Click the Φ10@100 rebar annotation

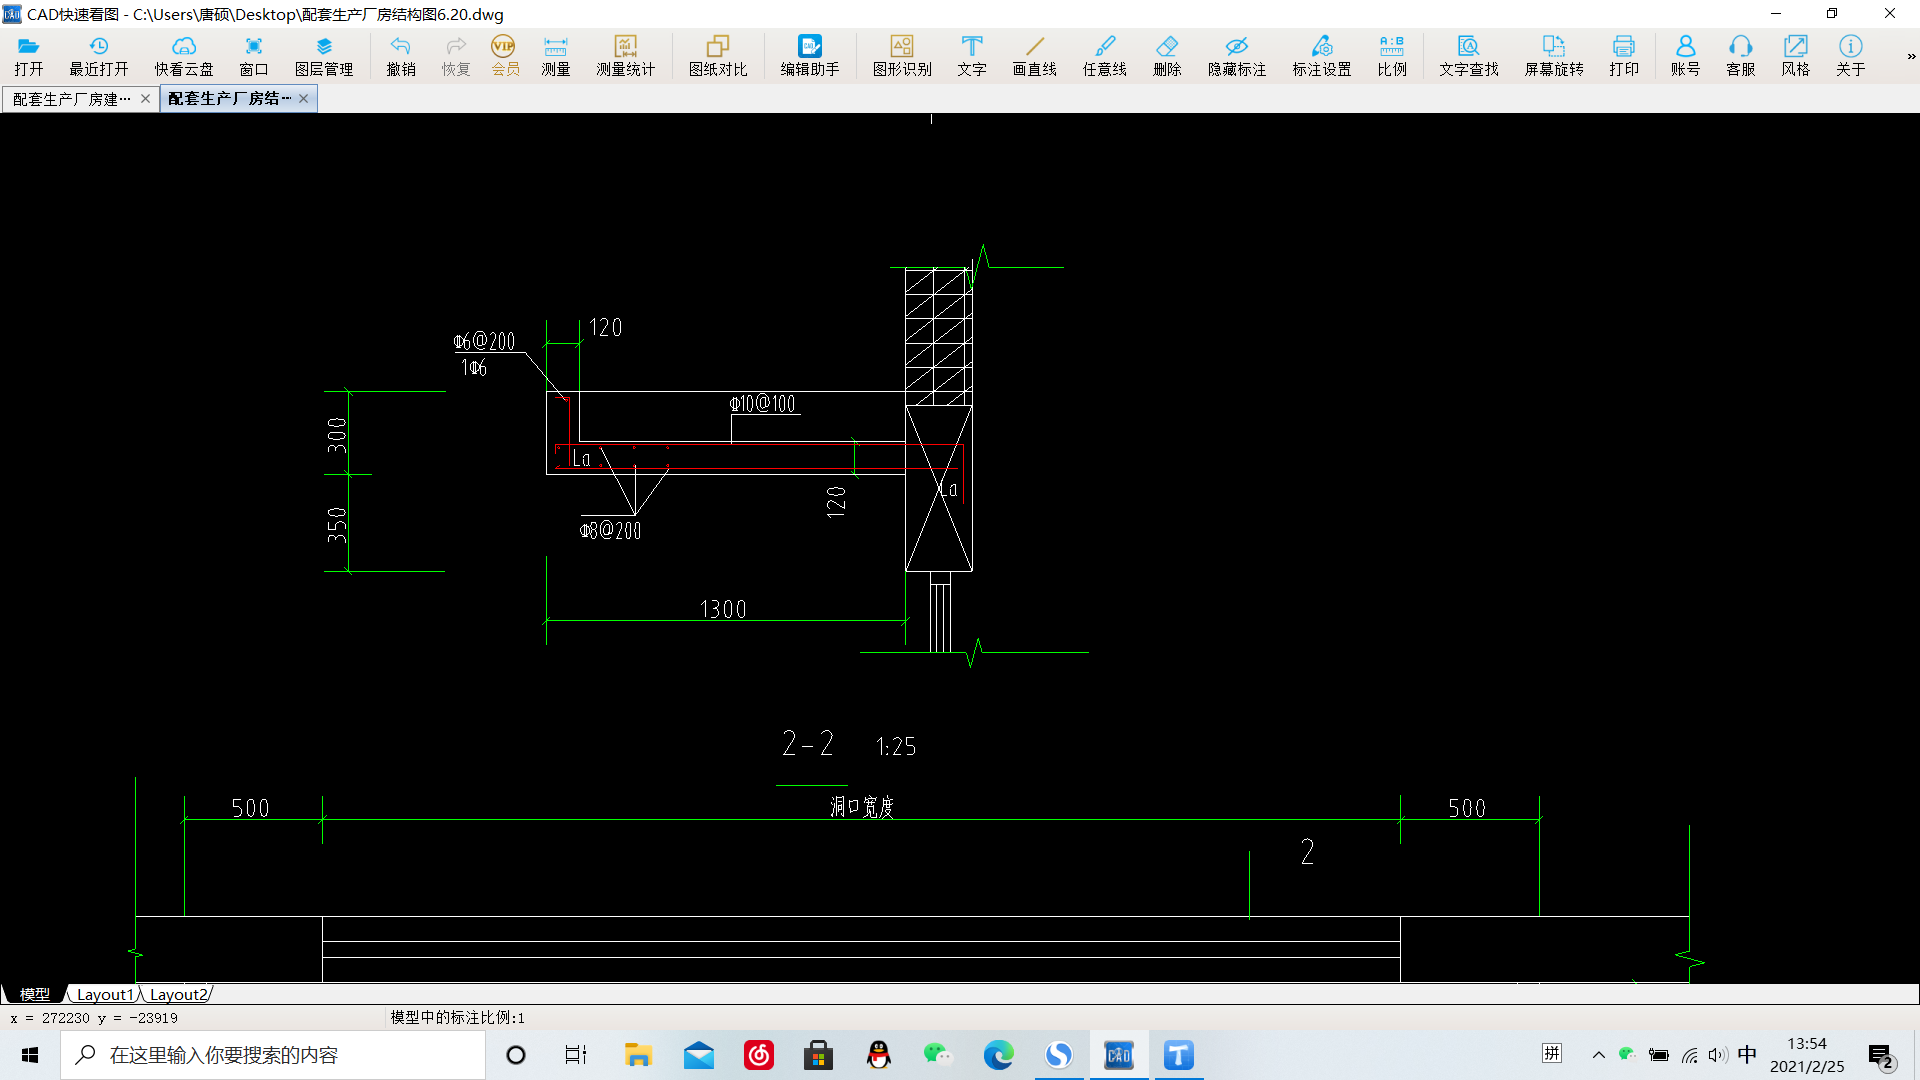click(x=763, y=404)
